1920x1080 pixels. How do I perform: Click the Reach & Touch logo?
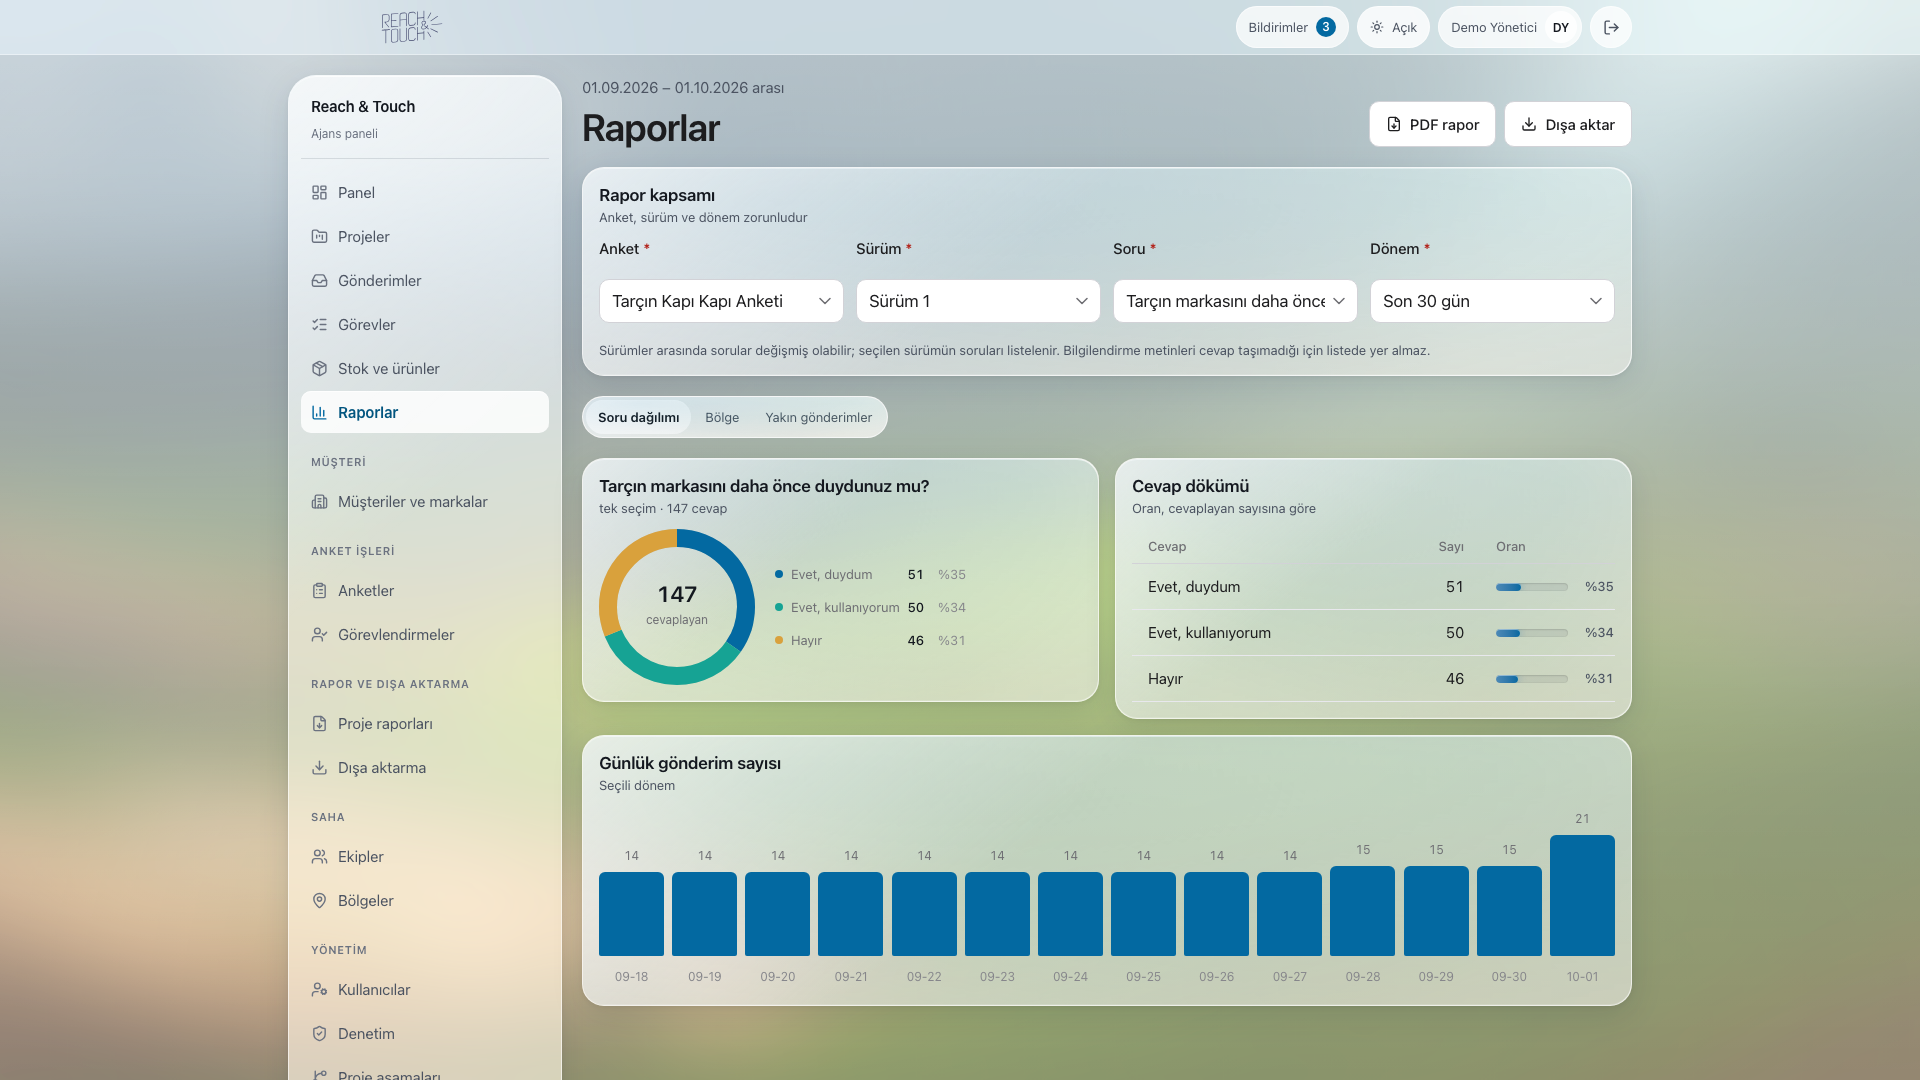pyautogui.click(x=411, y=27)
